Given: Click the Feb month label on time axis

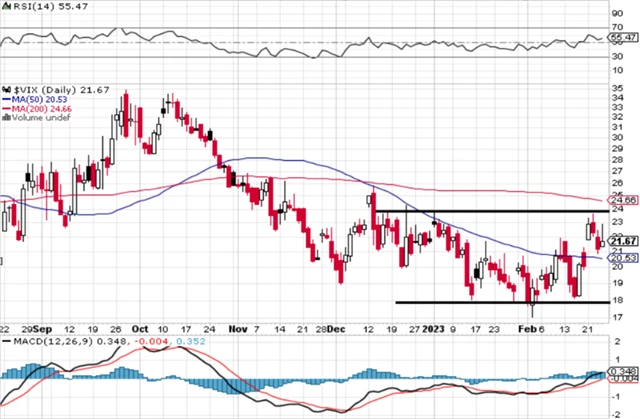Looking at the screenshot, I should coord(533,328).
